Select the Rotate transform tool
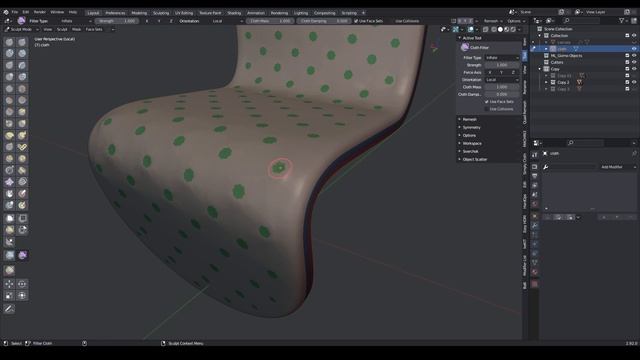The width and height of the screenshot is (640, 360). [x=22, y=284]
